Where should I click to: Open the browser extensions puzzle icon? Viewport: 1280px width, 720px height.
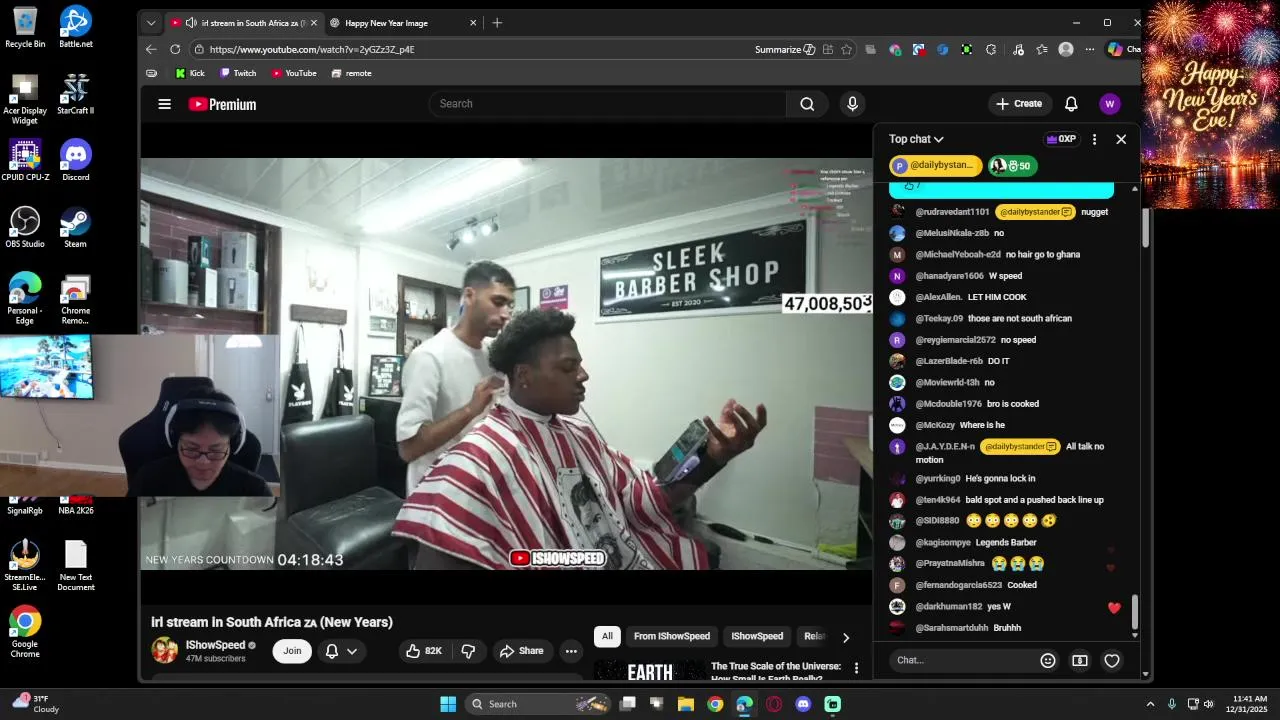991,49
